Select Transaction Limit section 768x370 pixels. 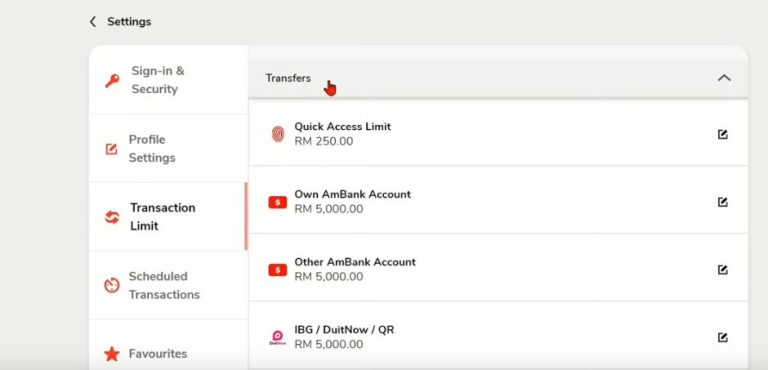click(168, 217)
